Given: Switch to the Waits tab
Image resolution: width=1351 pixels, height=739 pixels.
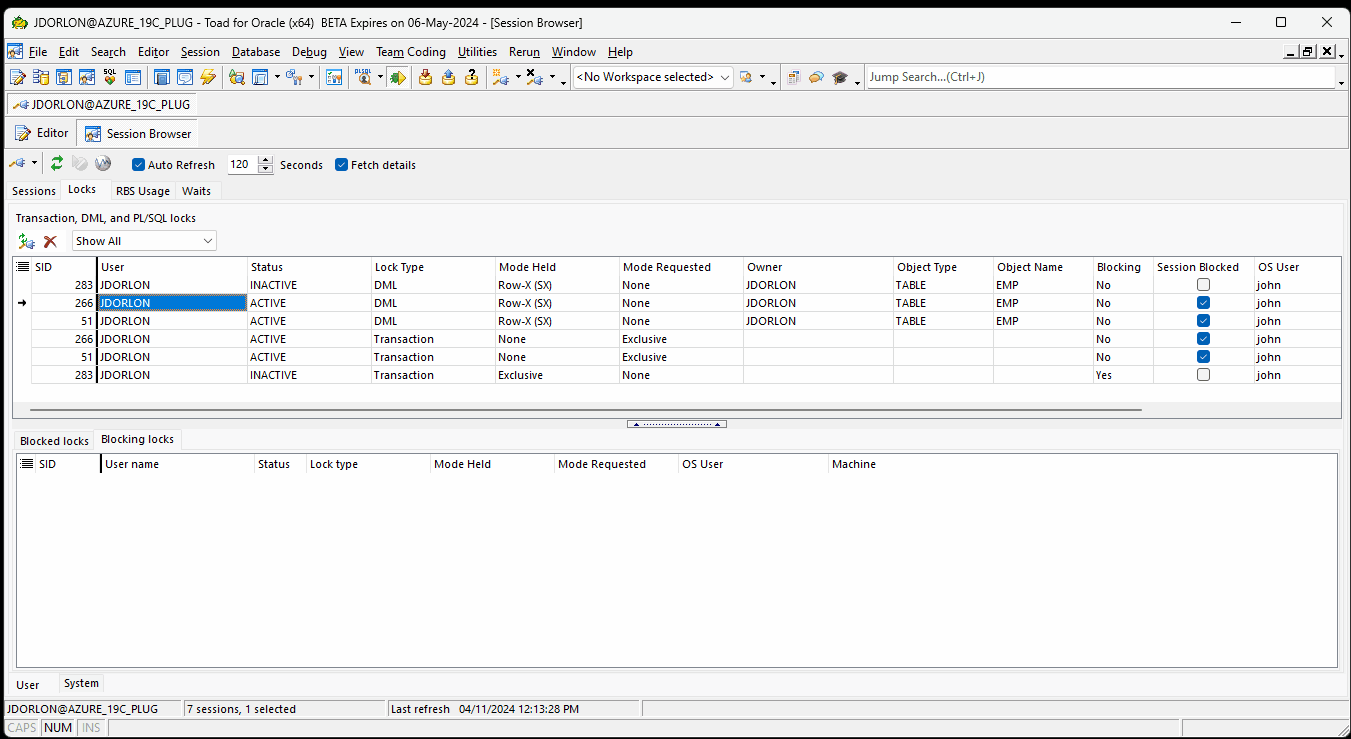Looking at the screenshot, I should point(196,191).
